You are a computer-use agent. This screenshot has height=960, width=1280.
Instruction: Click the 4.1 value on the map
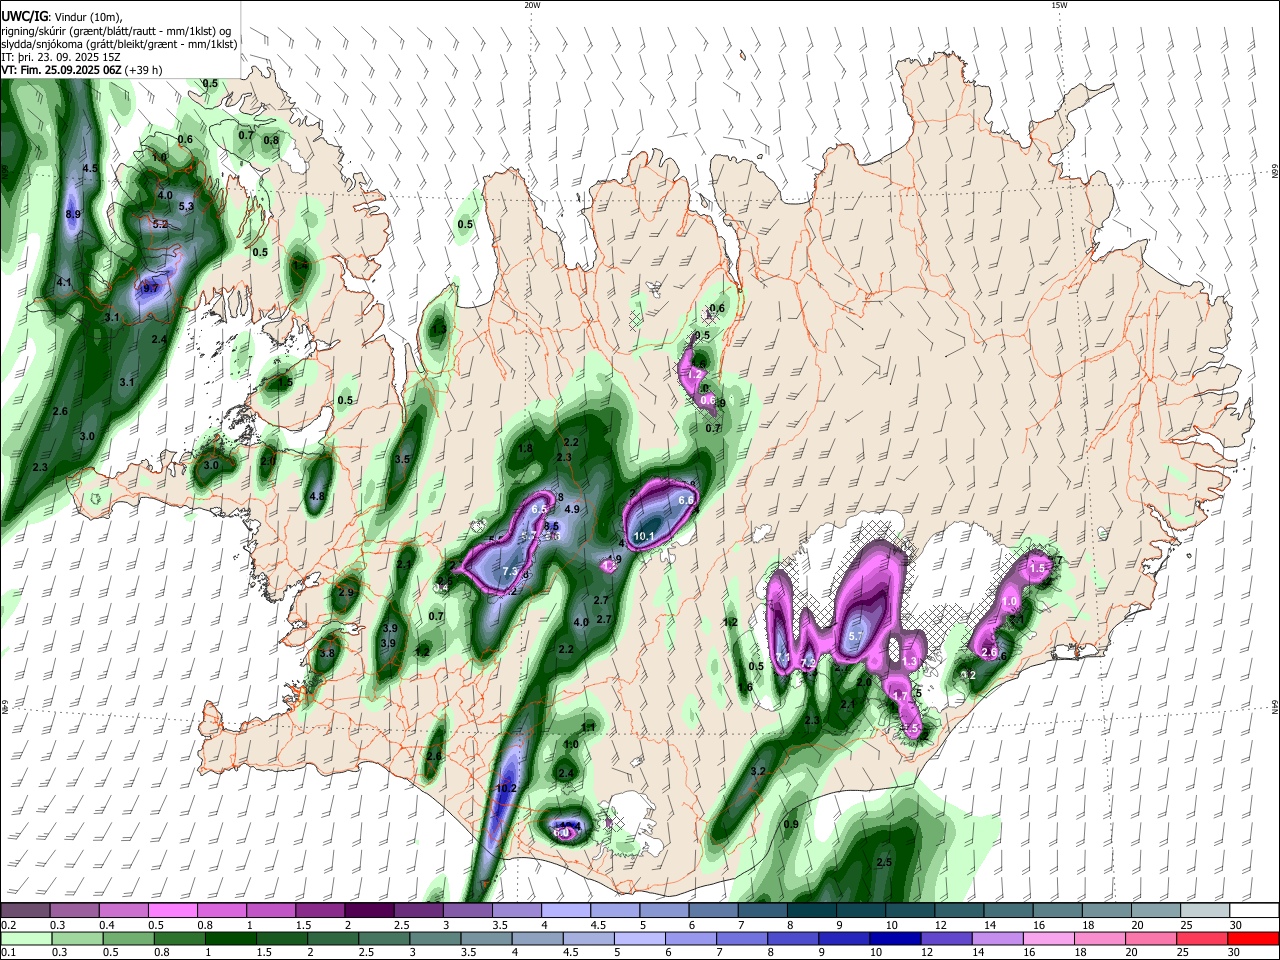tap(64, 283)
